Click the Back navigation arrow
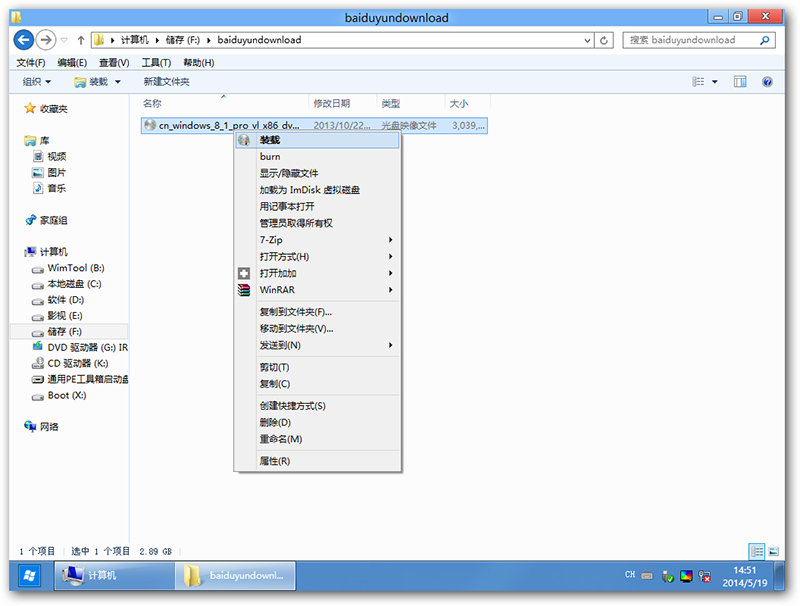Viewport: 800px width, 606px height. pyautogui.click(x=23, y=40)
